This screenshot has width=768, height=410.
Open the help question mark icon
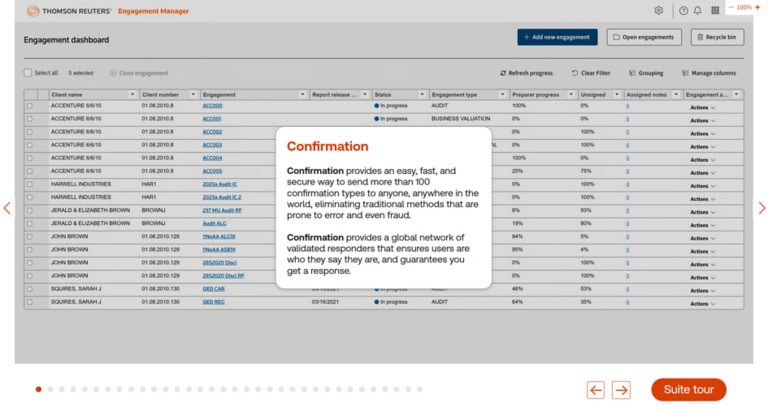tap(683, 10)
